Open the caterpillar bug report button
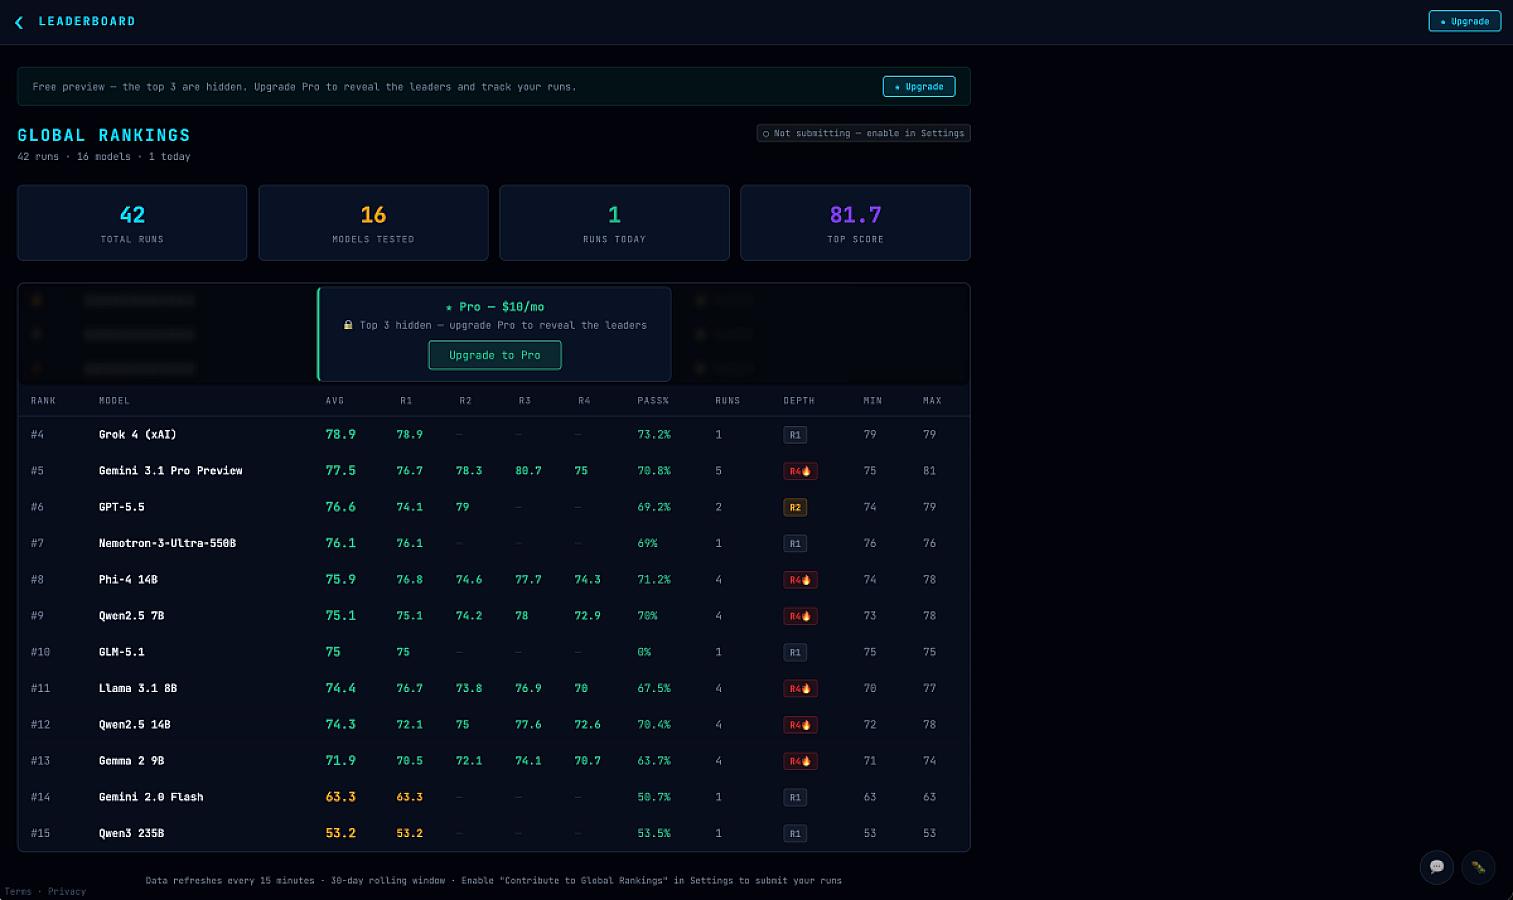1513x900 pixels. click(x=1478, y=867)
